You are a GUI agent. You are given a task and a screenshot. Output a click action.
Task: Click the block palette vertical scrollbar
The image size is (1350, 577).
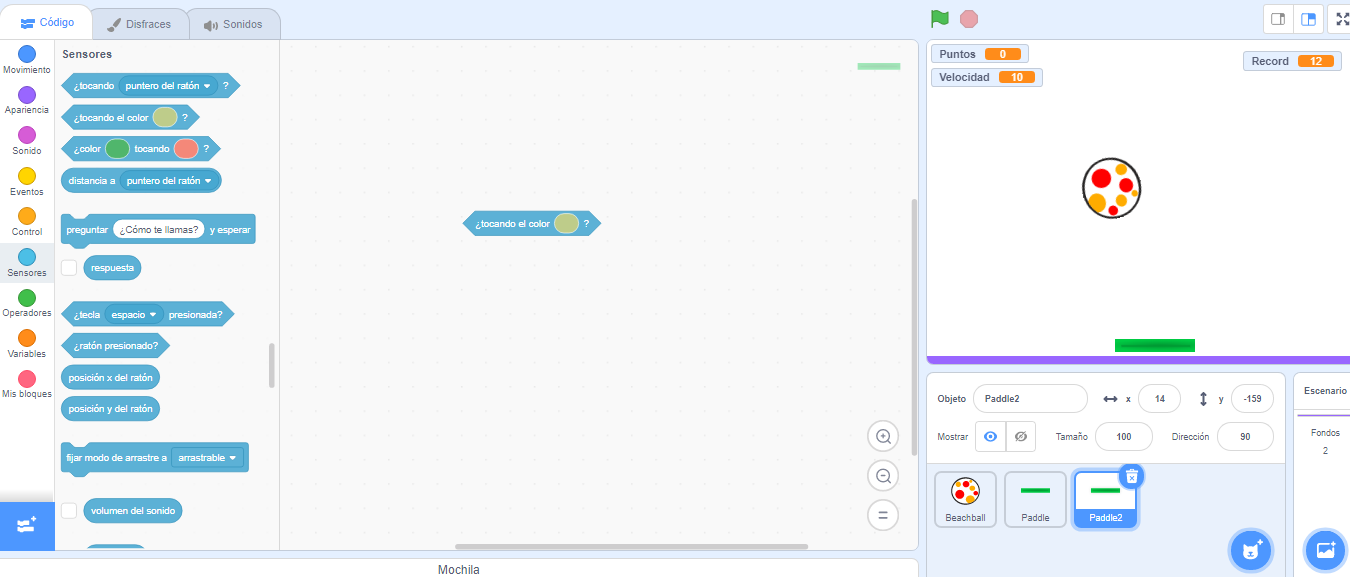pyautogui.click(x=272, y=366)
